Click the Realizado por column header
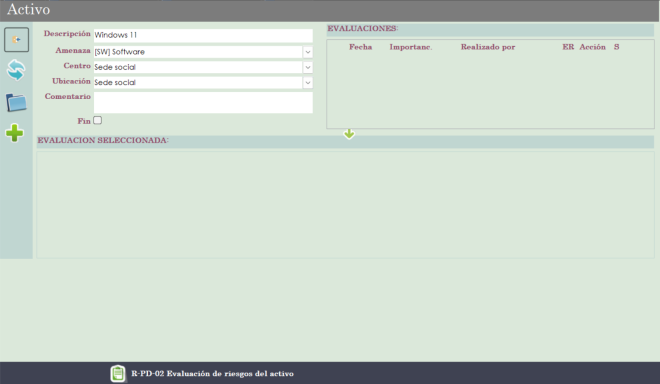 tap(488, 47)
